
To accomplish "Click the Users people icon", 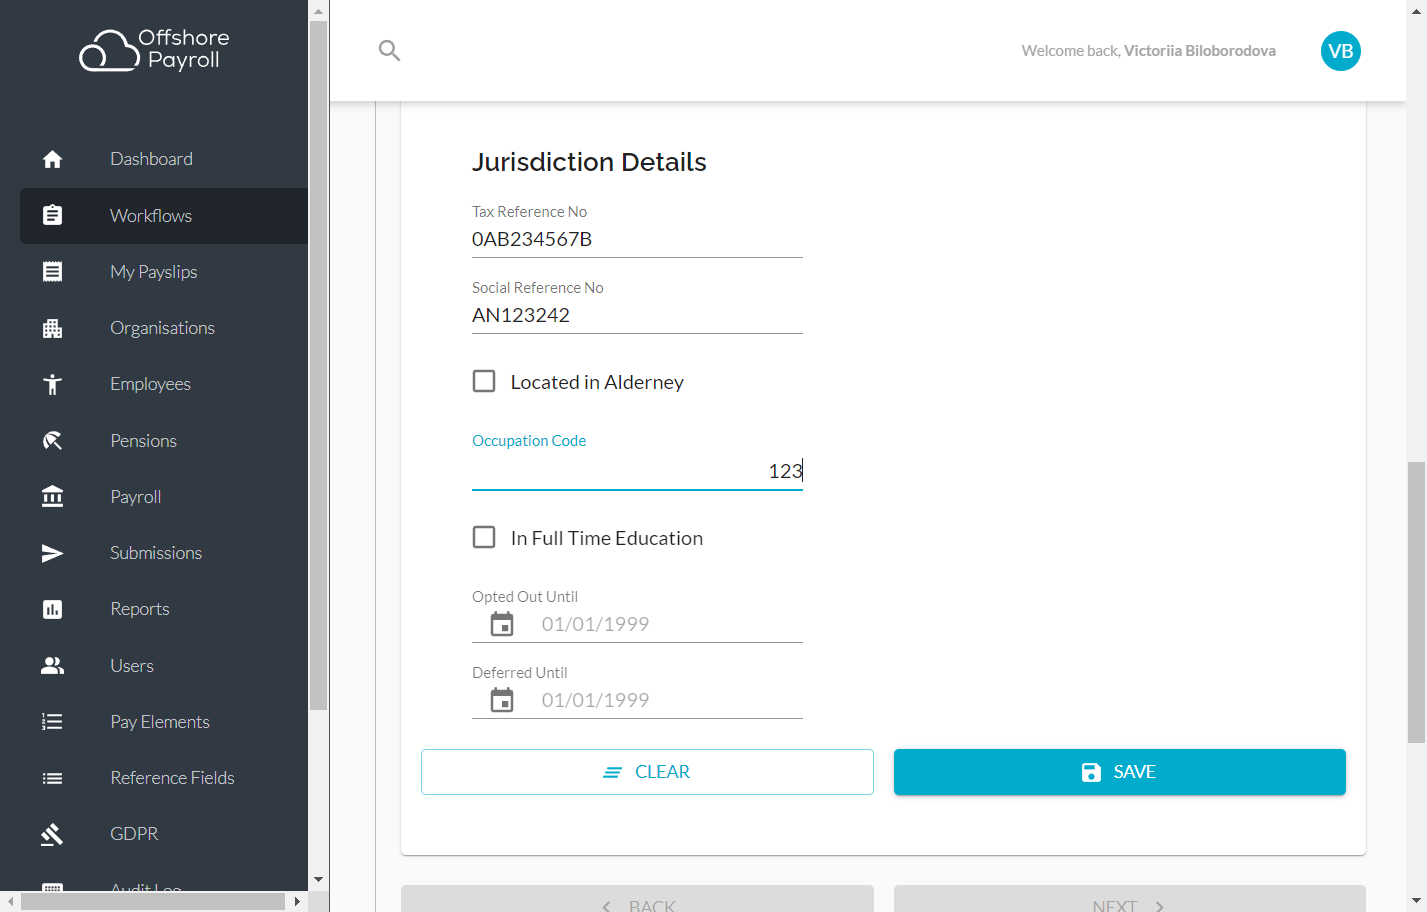I will 52,665.
